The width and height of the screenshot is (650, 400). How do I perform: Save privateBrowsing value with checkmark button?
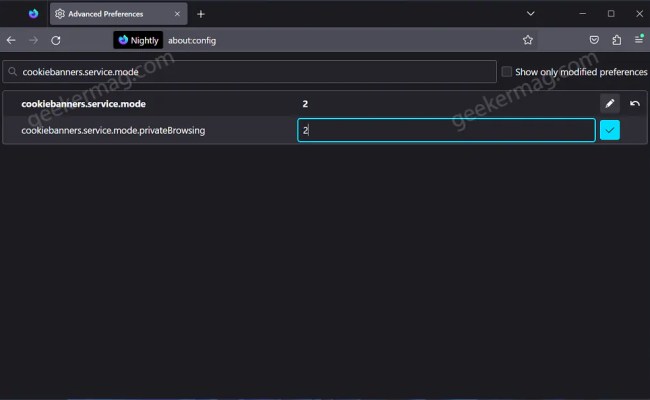point(610,130)
